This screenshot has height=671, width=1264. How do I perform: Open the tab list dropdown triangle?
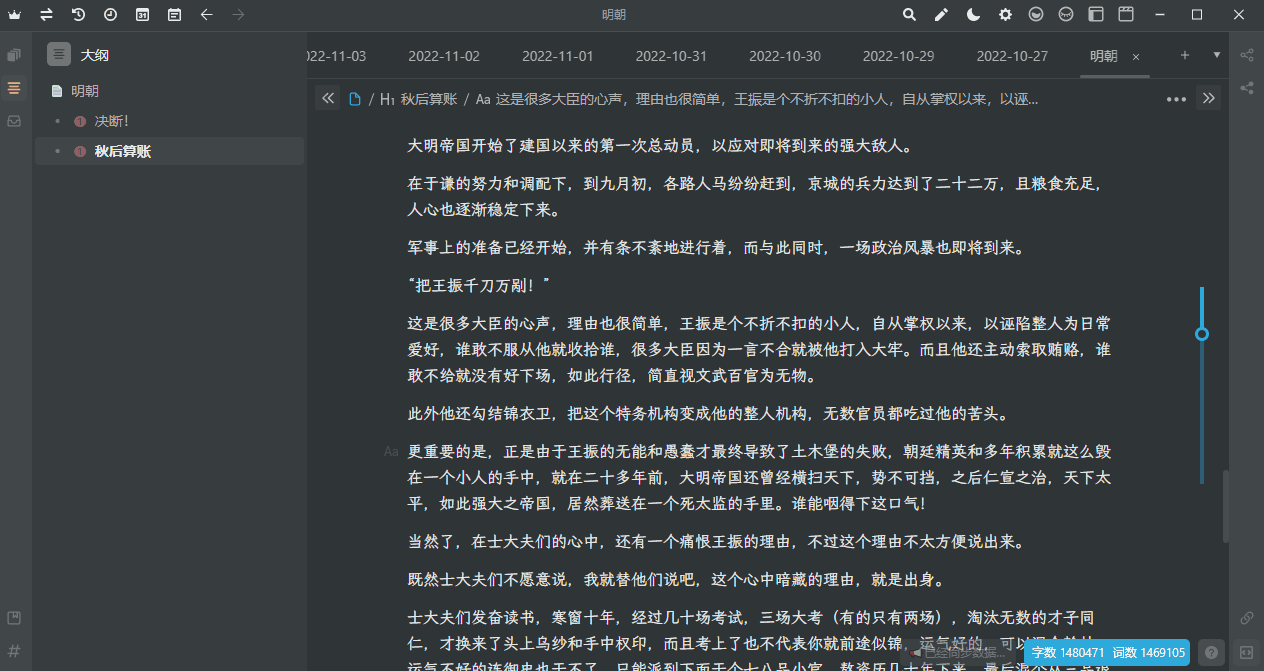point(1217,55)
